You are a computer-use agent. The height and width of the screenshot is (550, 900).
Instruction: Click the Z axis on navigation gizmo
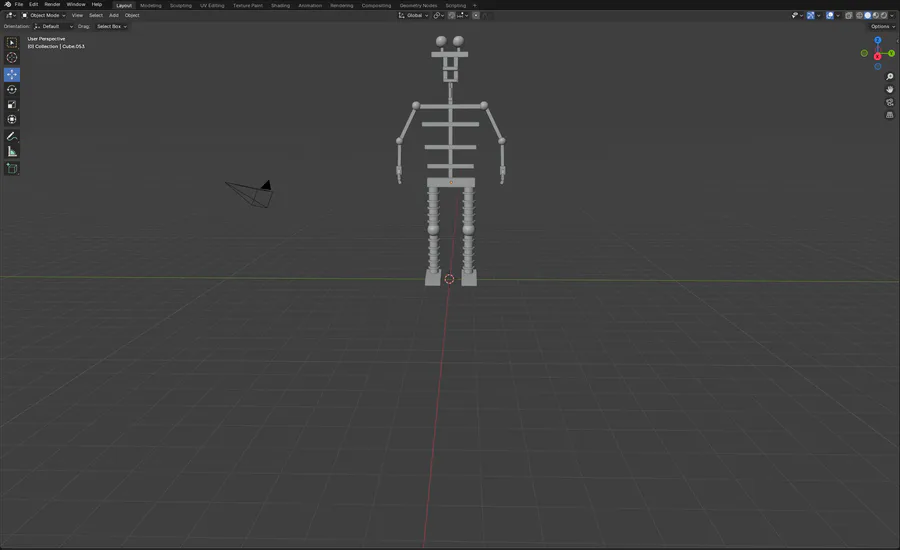pos(878,40)
